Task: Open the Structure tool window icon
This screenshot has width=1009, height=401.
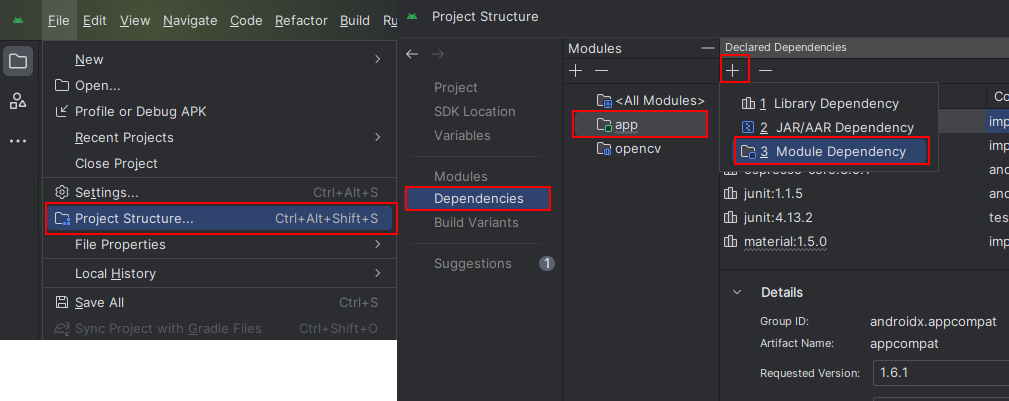Action: 18,100
